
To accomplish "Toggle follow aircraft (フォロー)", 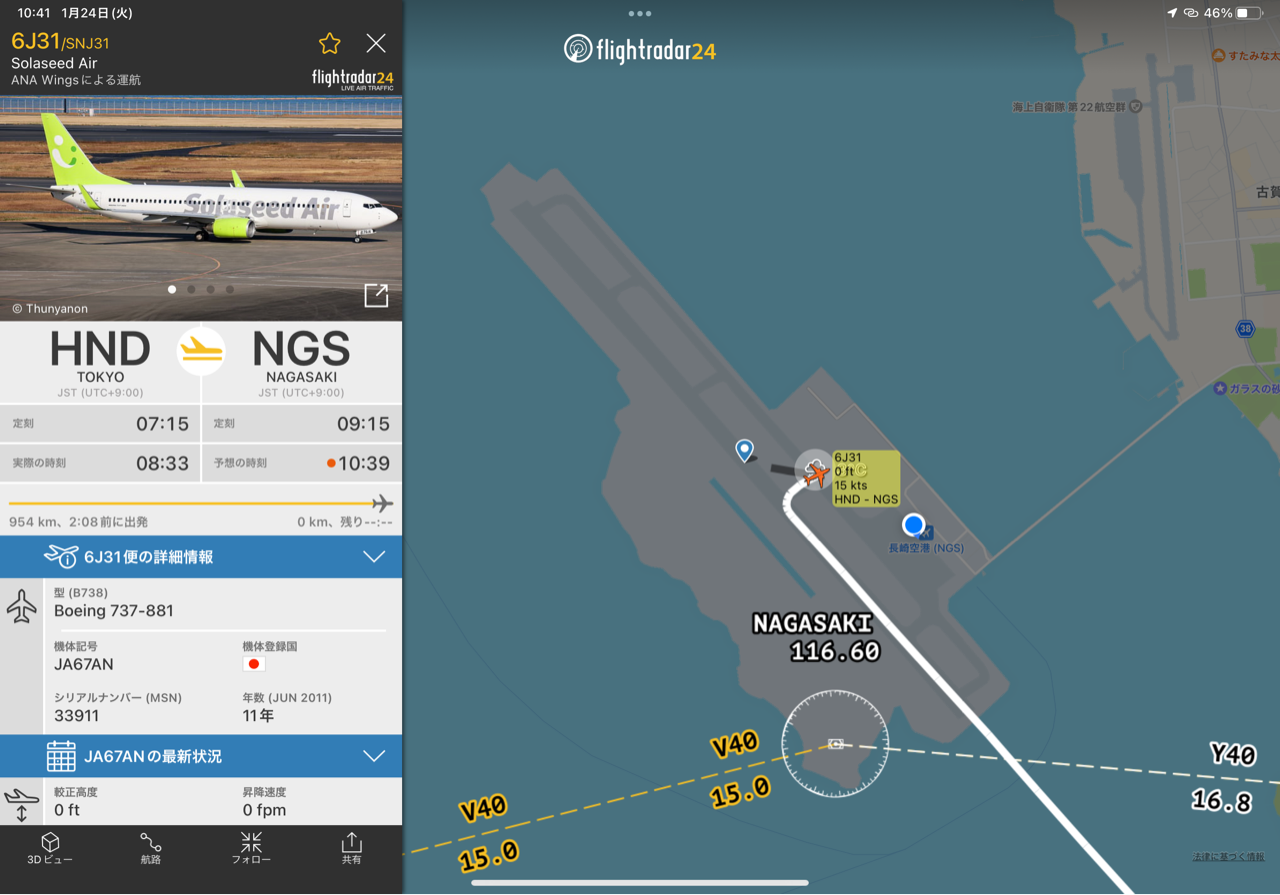I will (x=251, y=848).
